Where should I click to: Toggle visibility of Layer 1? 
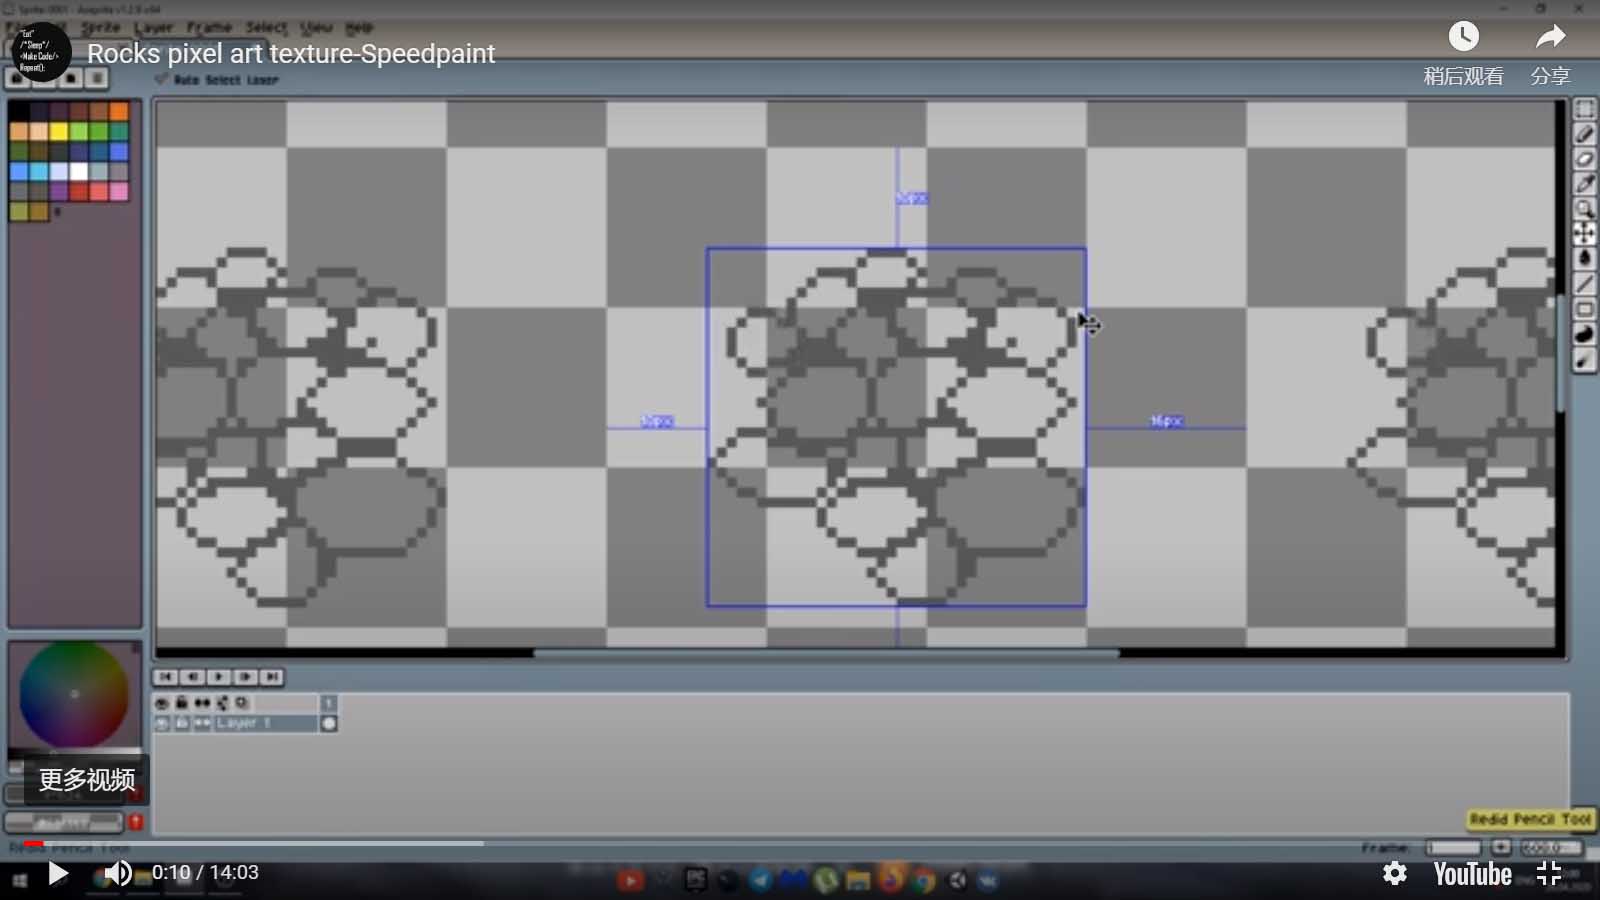(x=162, y=723)
